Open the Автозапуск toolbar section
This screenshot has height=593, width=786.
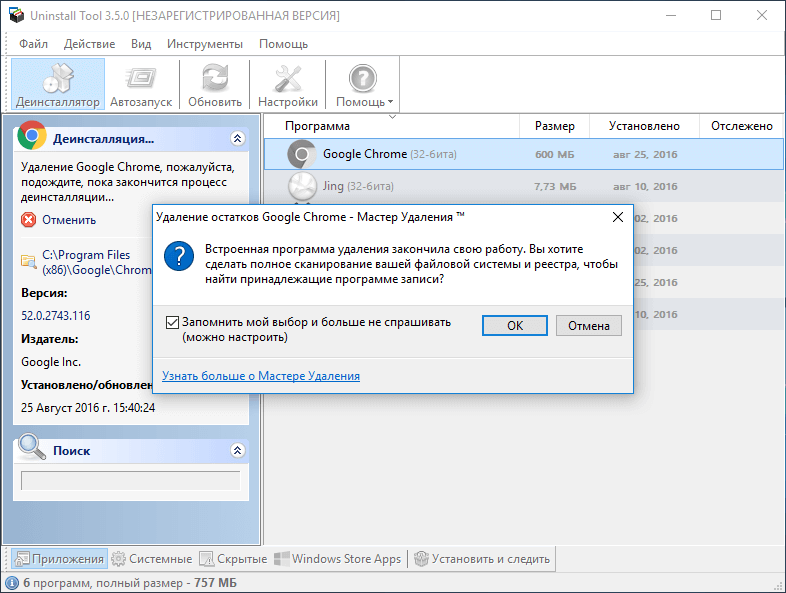pos(141,84)
